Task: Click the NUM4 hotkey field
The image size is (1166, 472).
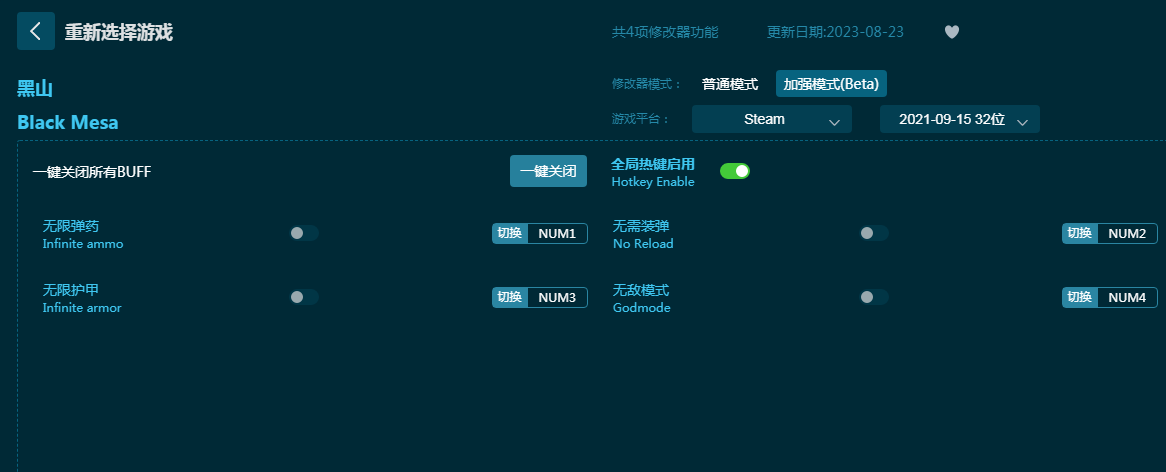Action: coord(1127,297)
